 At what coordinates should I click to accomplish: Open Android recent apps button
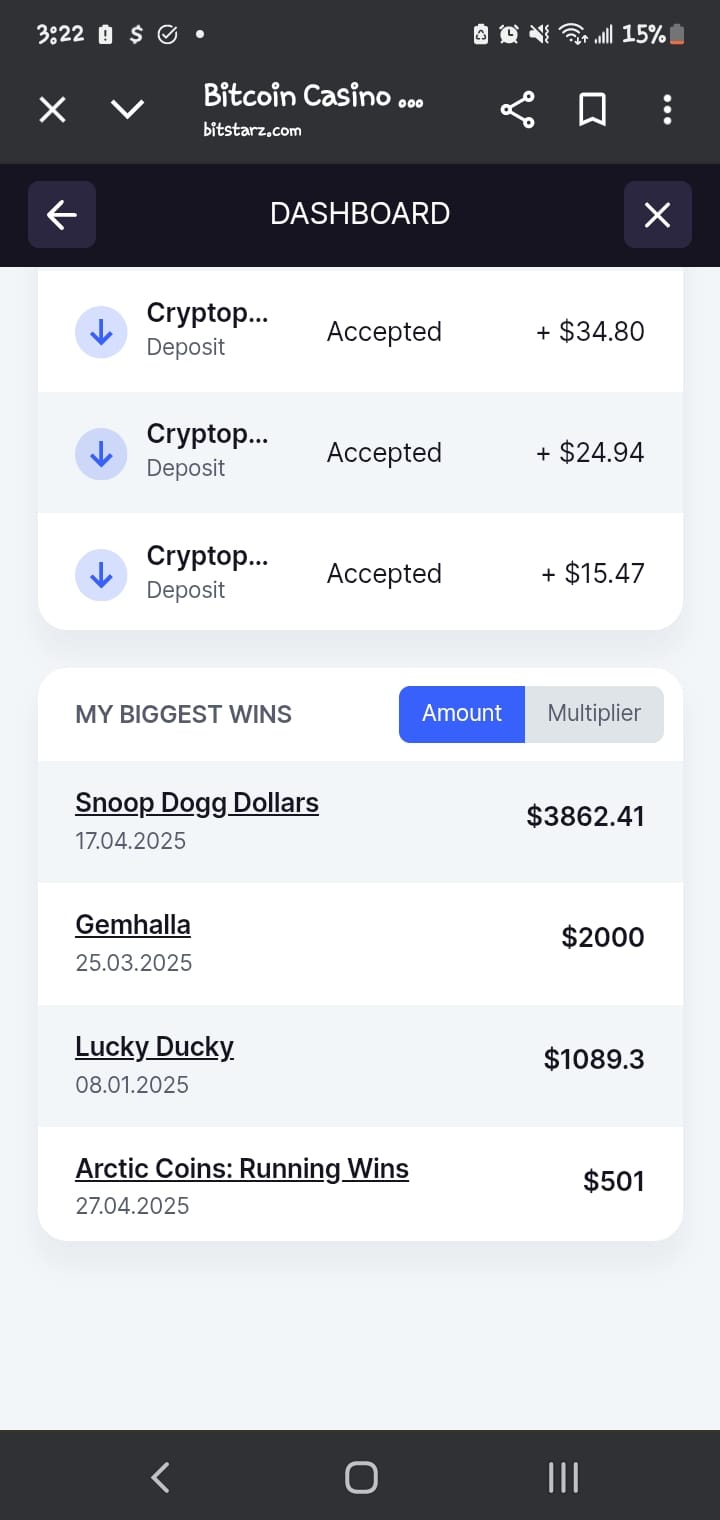[563, 1477]
